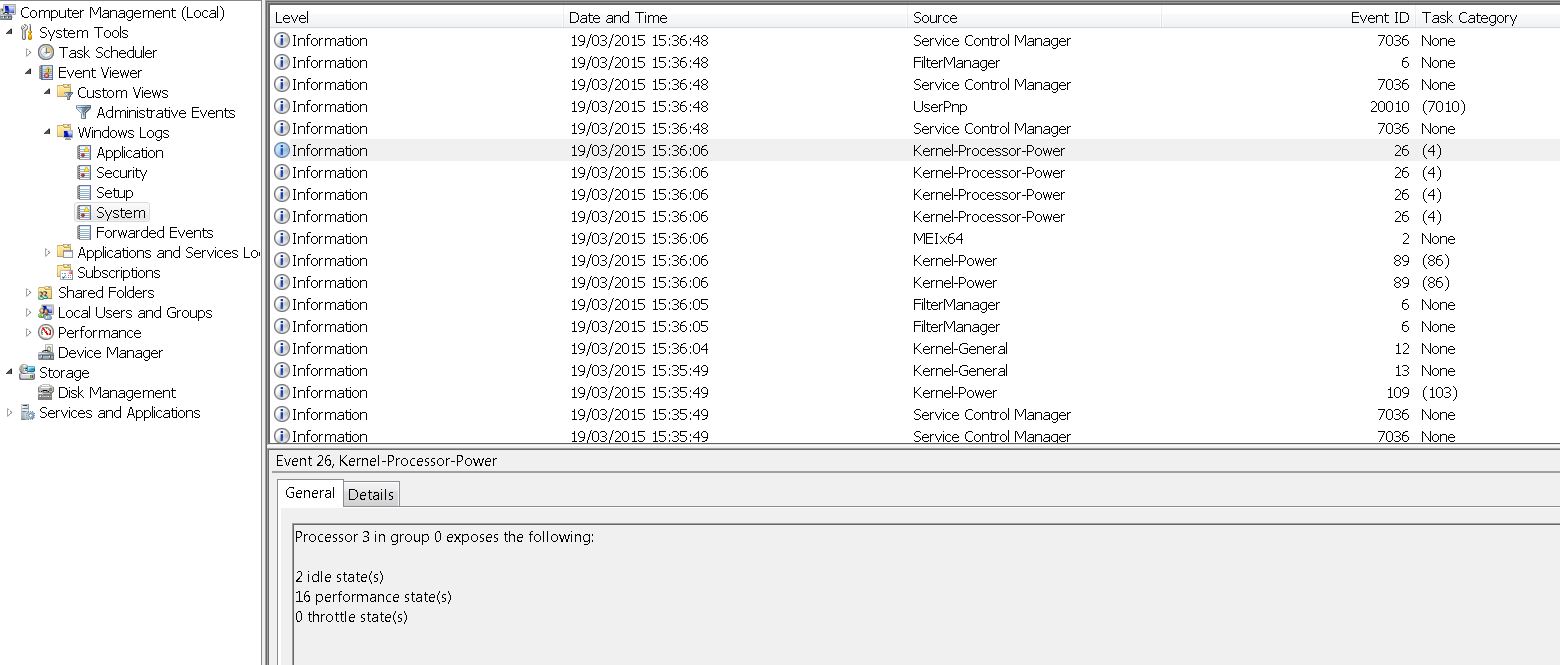
Task: Select the Application log
Action: coord(130,152)
